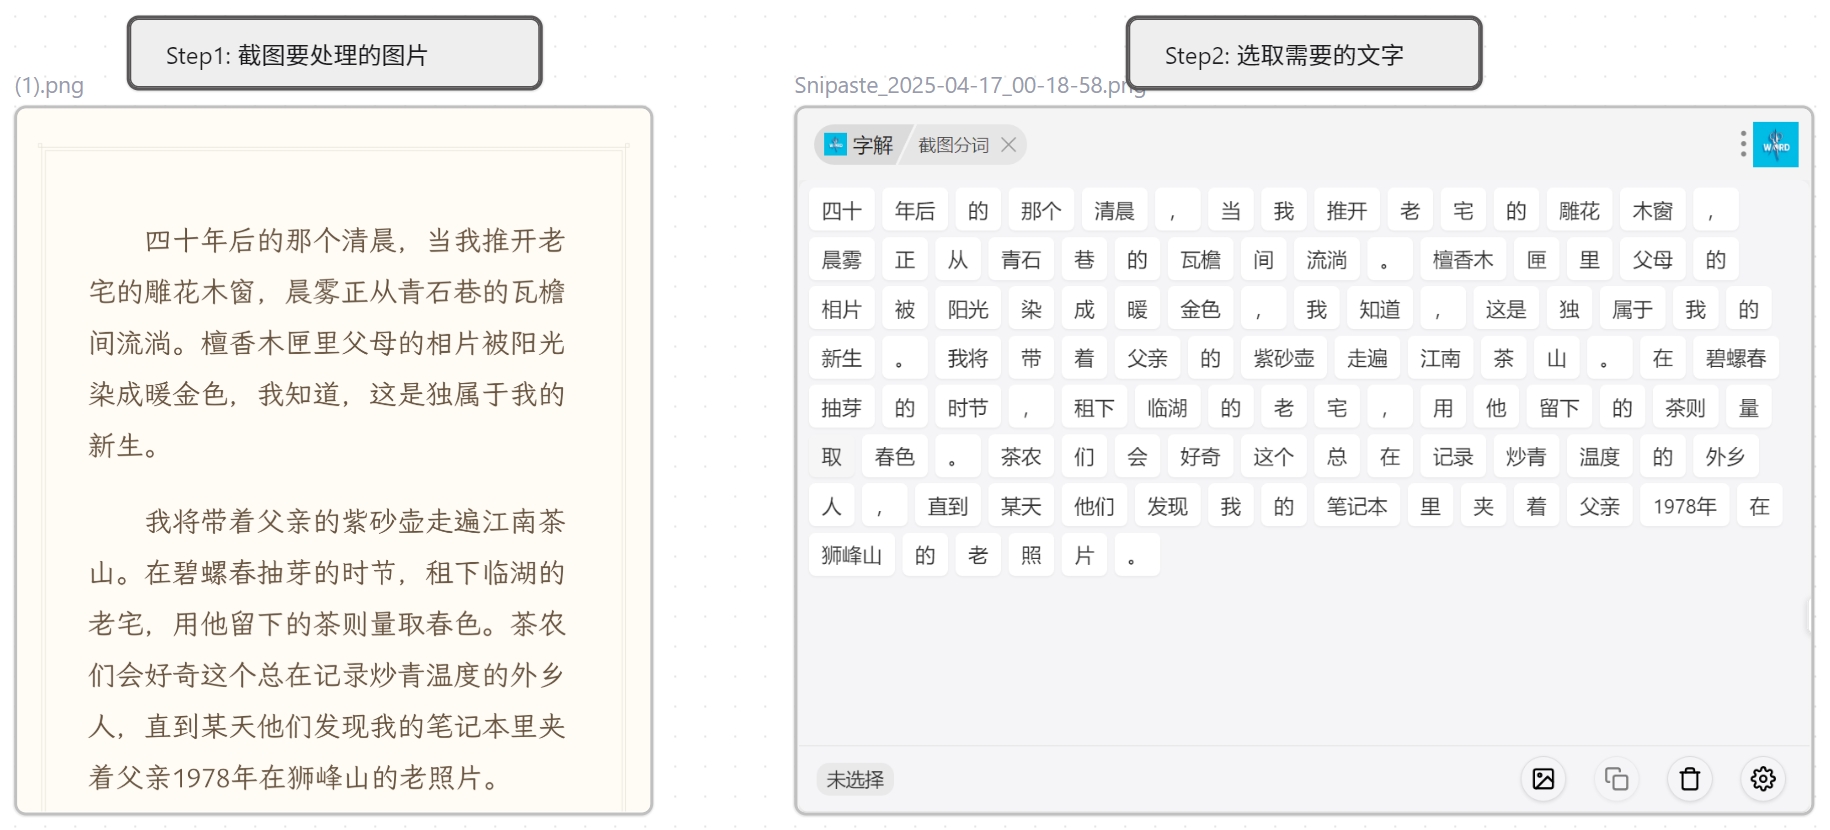Select the word chip 某天
The height and width of the screenshot is (830, 1830).
1021,506
